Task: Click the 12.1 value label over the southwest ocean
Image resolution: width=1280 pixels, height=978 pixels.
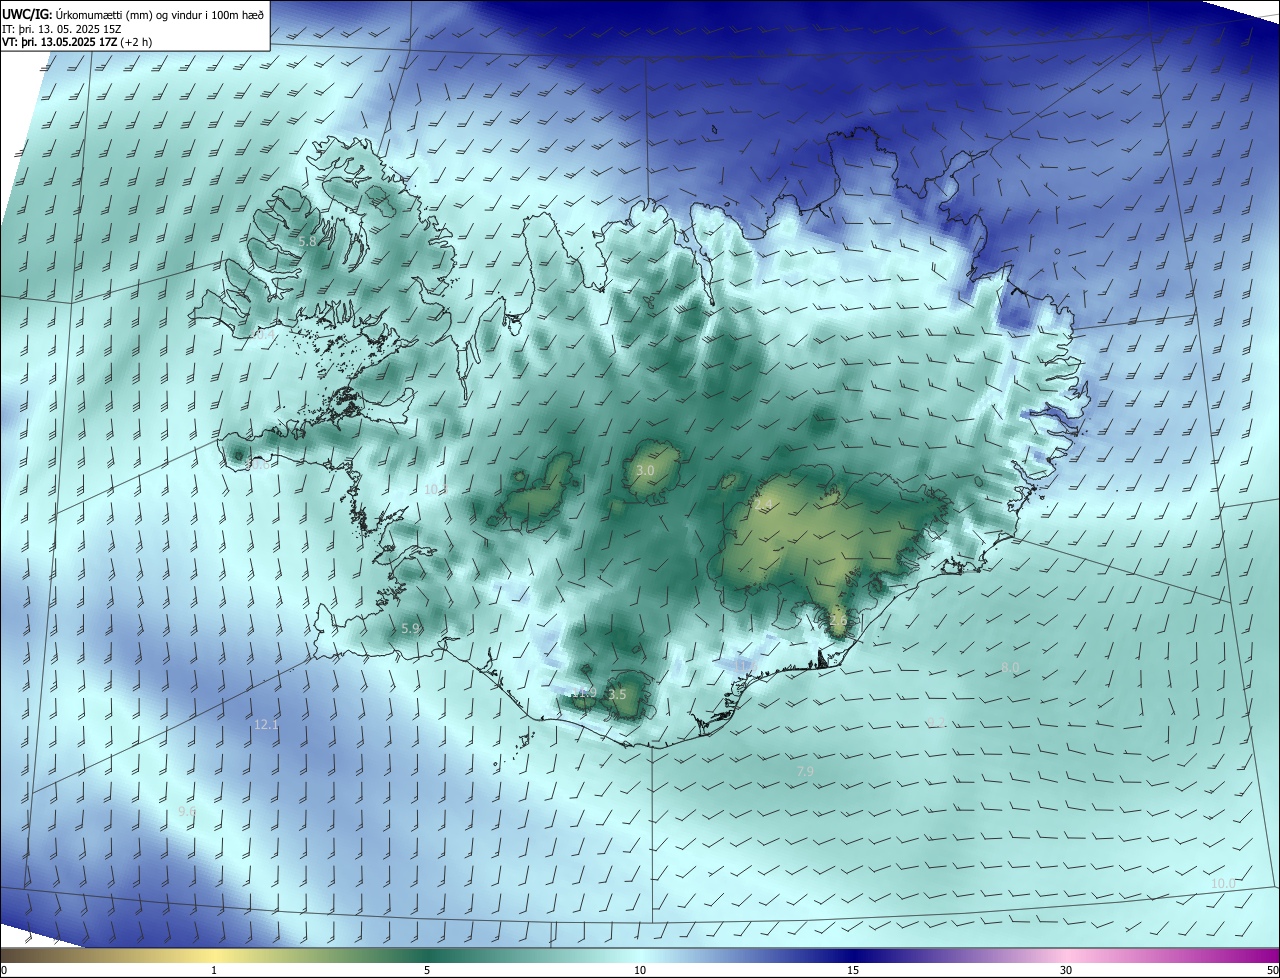Action: [266, 724]
